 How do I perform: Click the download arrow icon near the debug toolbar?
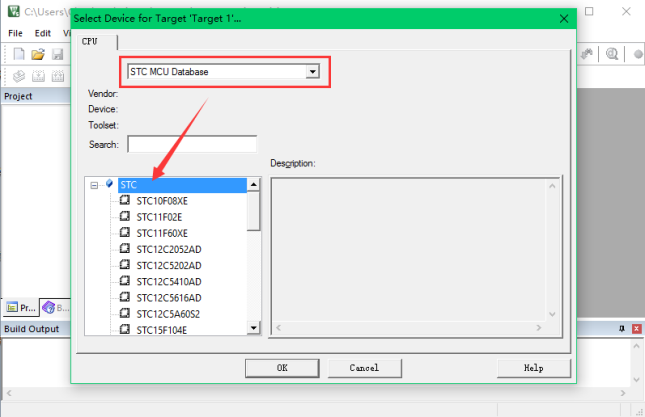(x=587, y=54)
